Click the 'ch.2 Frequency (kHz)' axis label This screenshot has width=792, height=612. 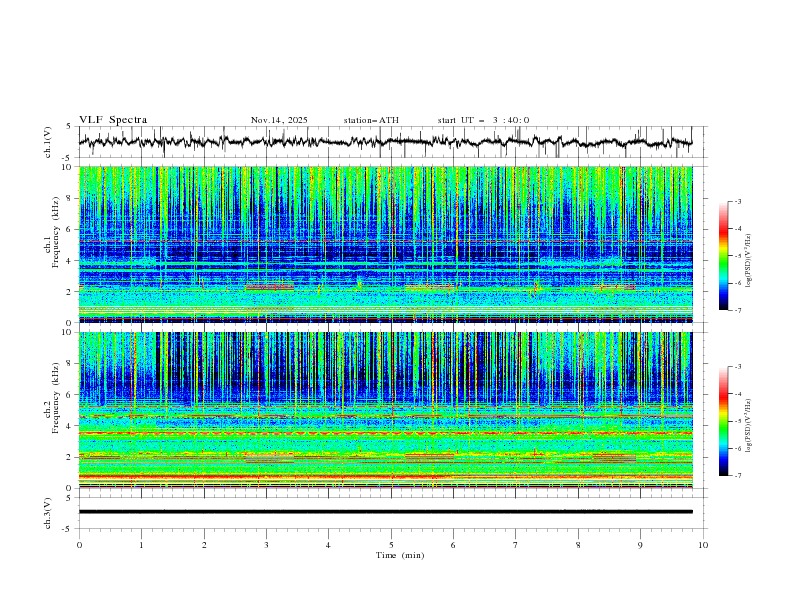click(x=52, y=398)
